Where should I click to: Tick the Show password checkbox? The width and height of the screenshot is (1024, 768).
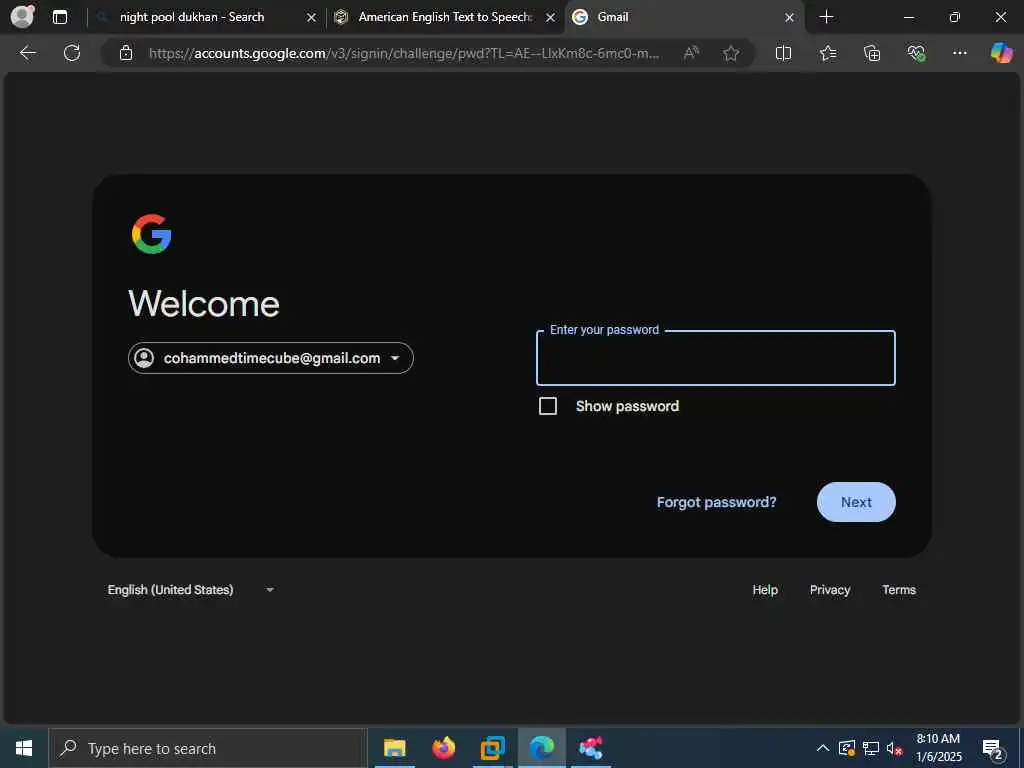[x=548, y=406]
